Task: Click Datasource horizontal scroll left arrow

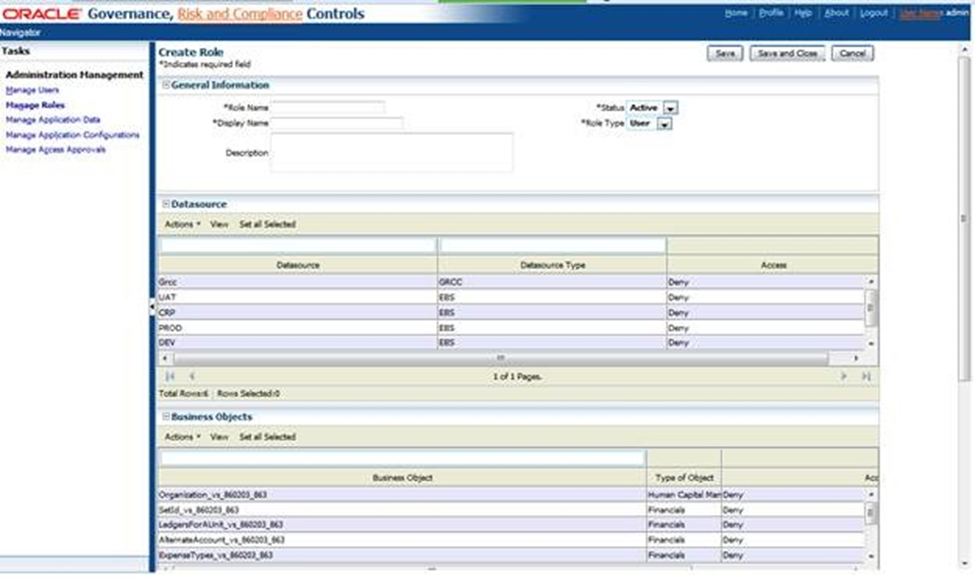Action: 165,358
